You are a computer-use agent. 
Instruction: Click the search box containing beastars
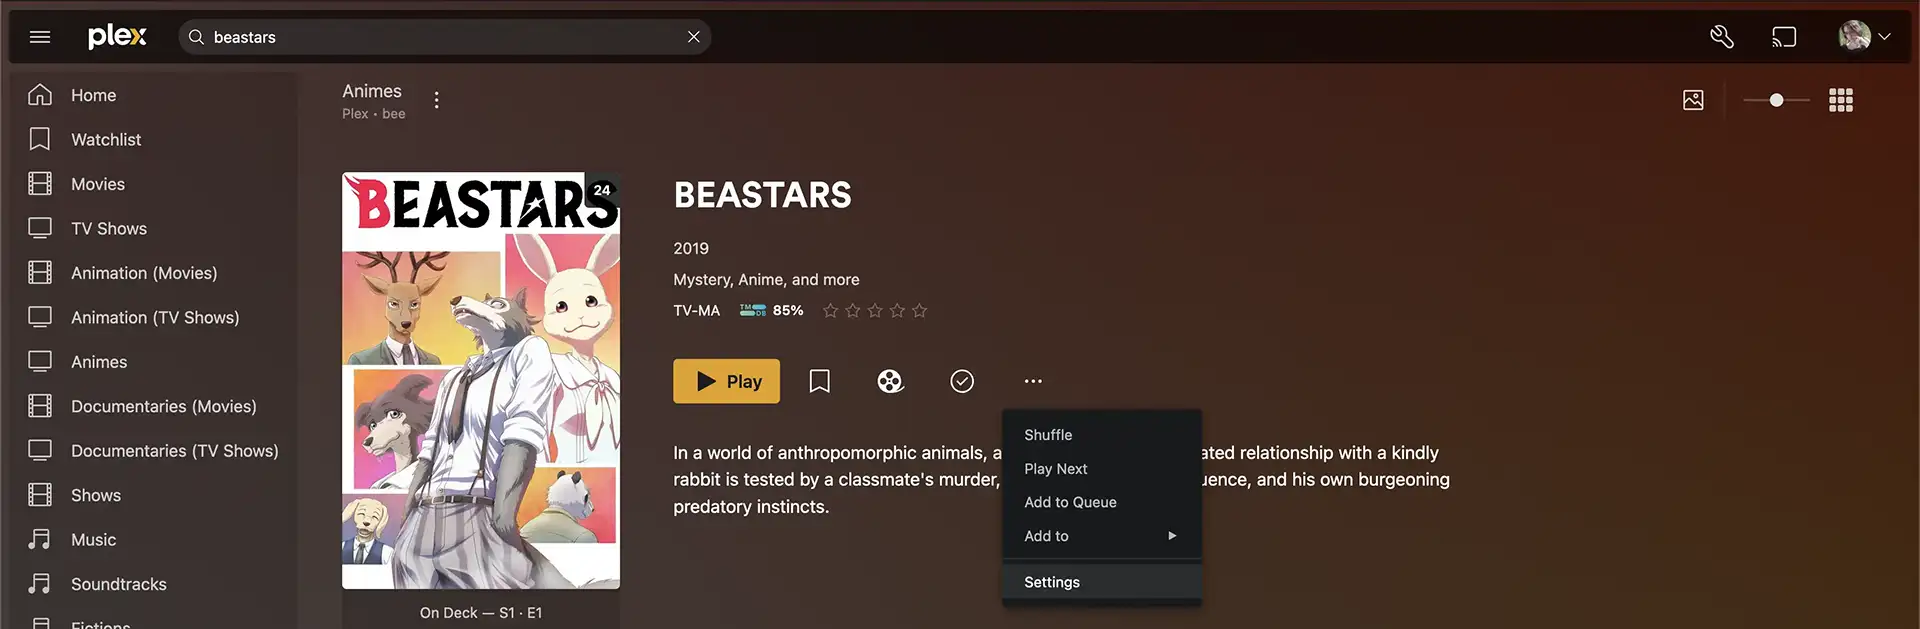pyautogui.click(x=444, y=37)
